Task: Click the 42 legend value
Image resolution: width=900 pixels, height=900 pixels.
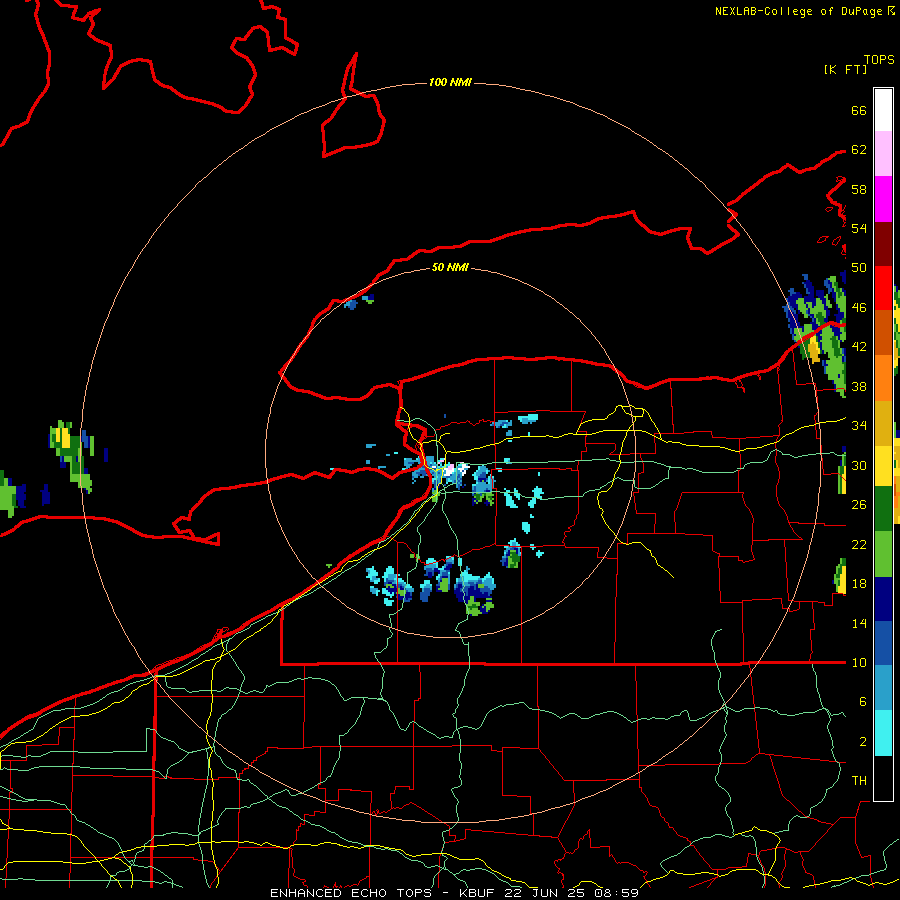Action: click(859, 347)
